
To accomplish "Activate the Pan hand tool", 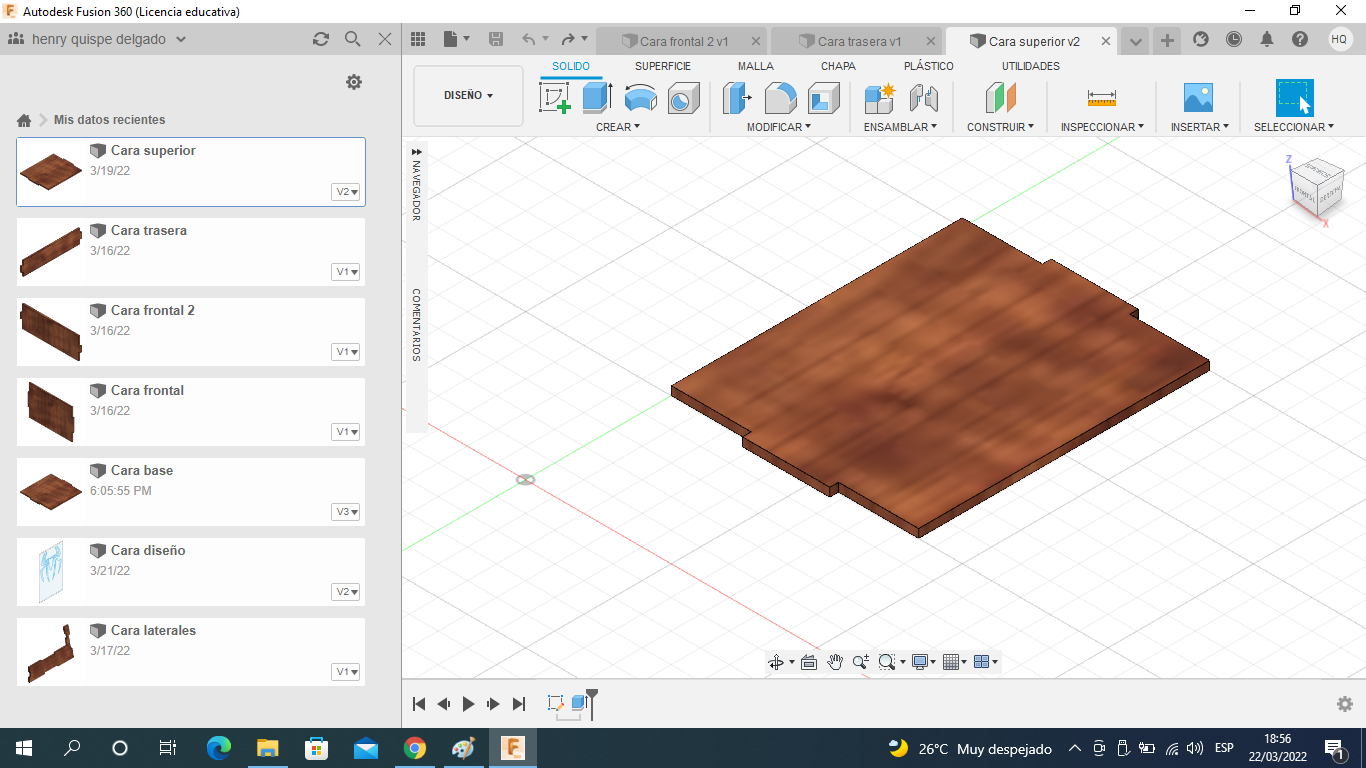I will click(835, 662).
